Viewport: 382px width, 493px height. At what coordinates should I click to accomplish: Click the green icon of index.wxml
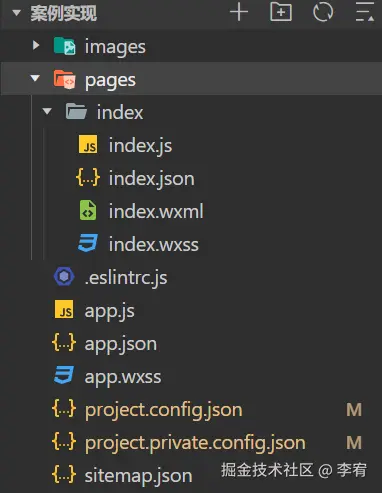(88, 210)
